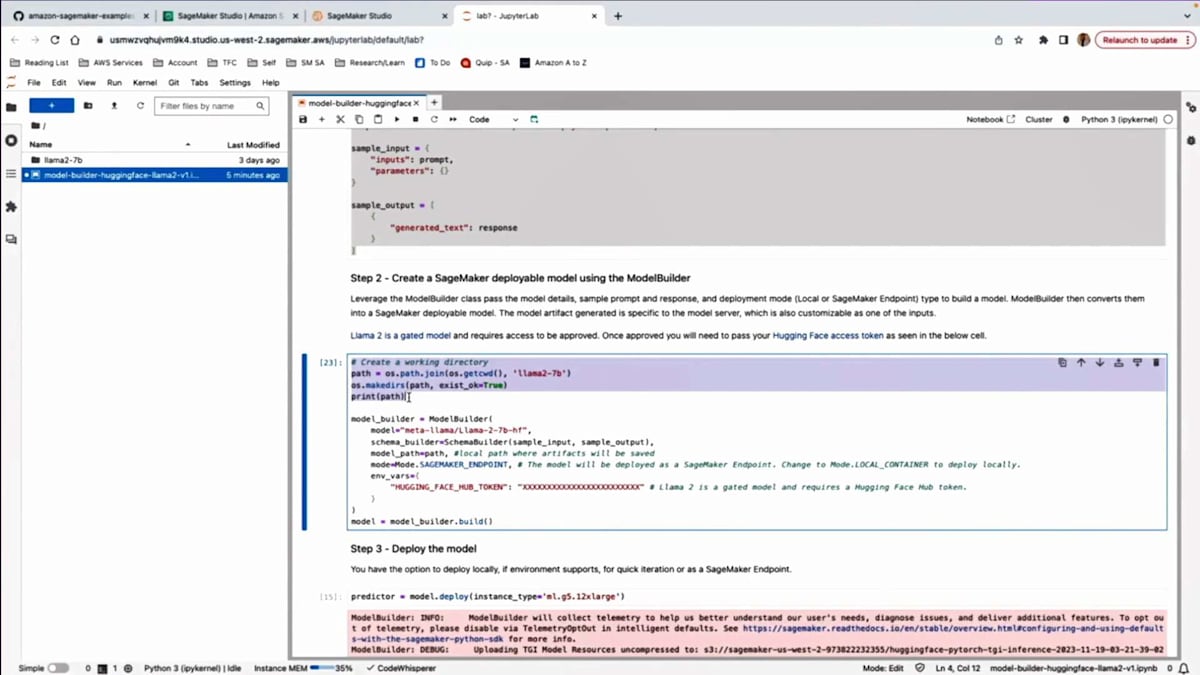Open the Kernel menu
The width and height of the screenshot is (1200, 675).
click(144, 83)
